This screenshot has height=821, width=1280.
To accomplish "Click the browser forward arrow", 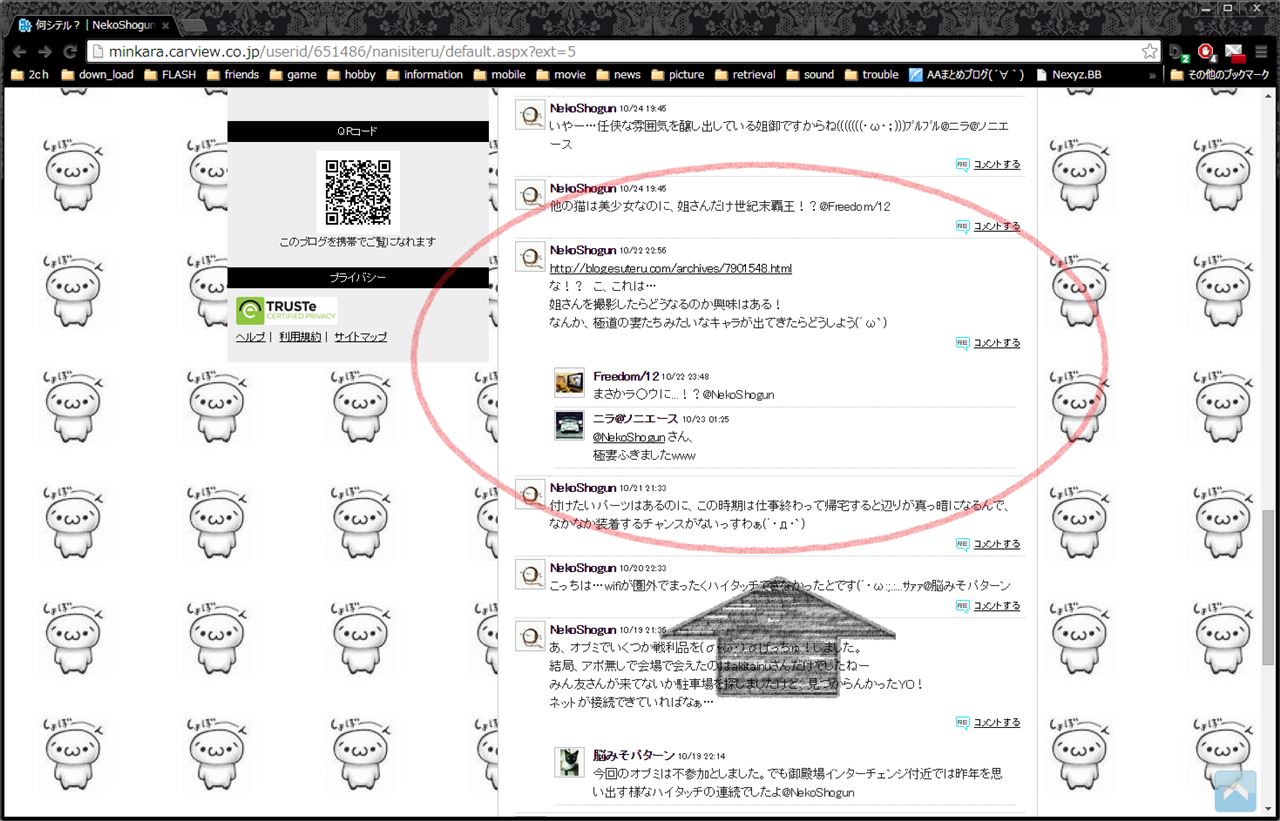I will point(45,52).
